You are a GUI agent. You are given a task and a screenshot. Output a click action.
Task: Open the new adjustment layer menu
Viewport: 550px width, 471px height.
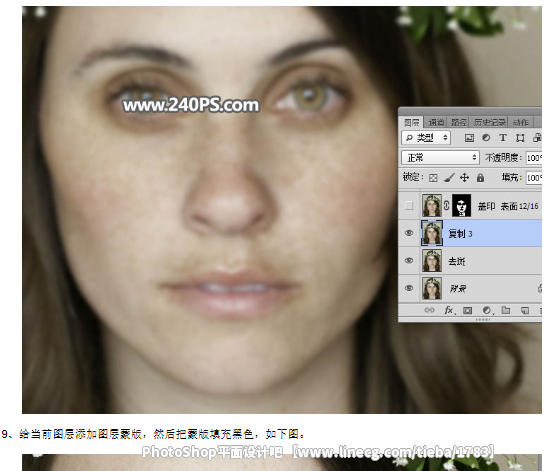point(487,310)
